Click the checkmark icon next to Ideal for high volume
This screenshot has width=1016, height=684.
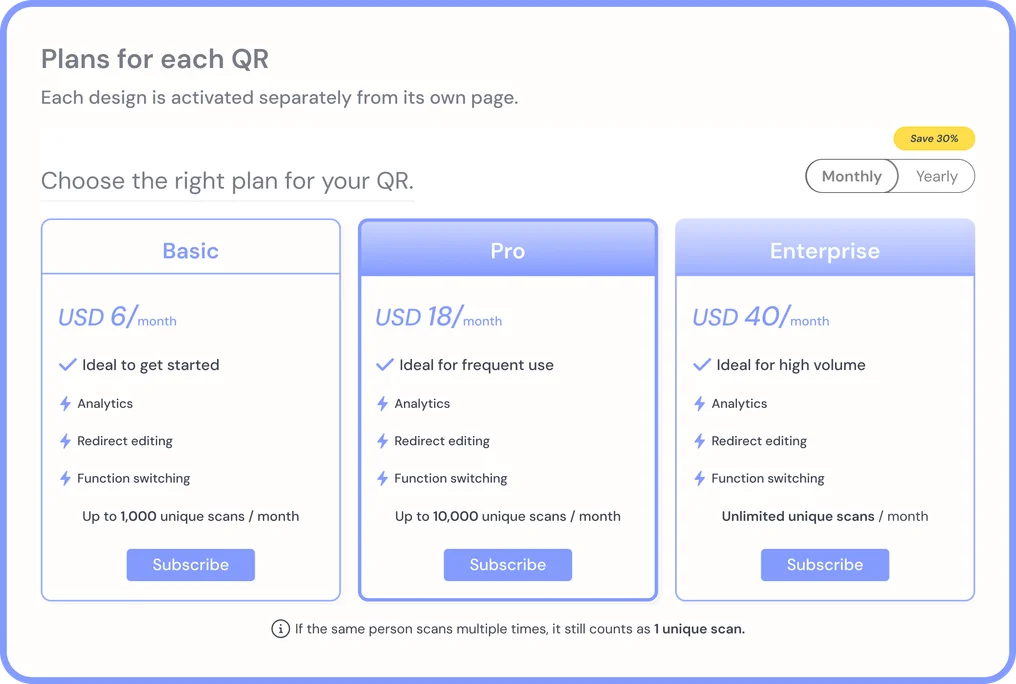pos(702,365)
